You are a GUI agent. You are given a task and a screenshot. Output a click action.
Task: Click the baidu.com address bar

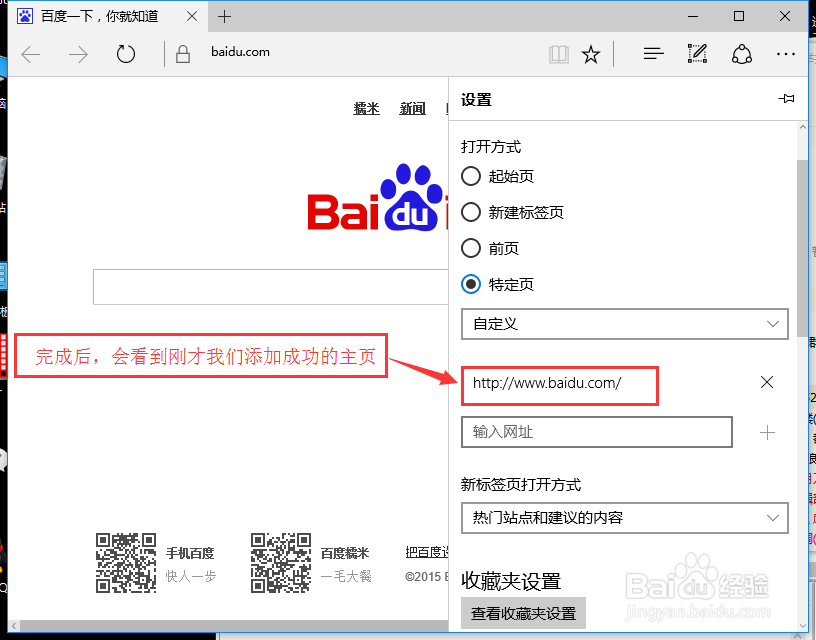240,52
